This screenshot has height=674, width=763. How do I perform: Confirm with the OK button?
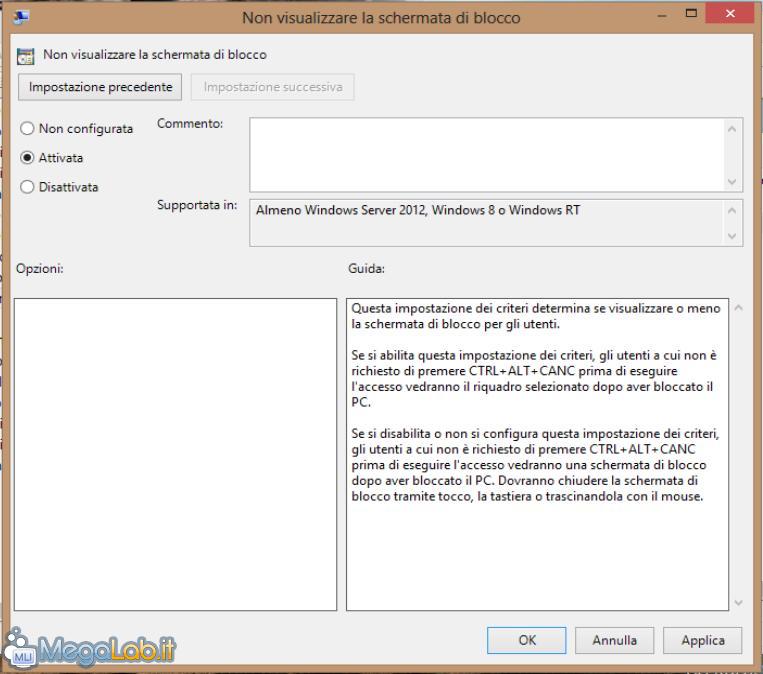tap(527, 640)
